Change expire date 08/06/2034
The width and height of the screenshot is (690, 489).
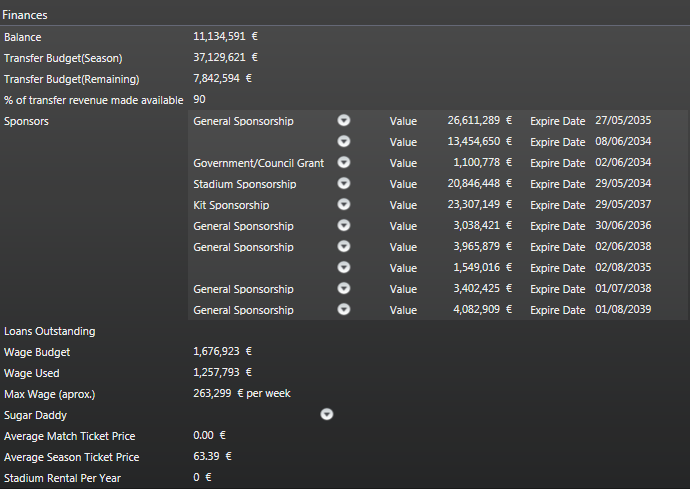pos(623,141)
